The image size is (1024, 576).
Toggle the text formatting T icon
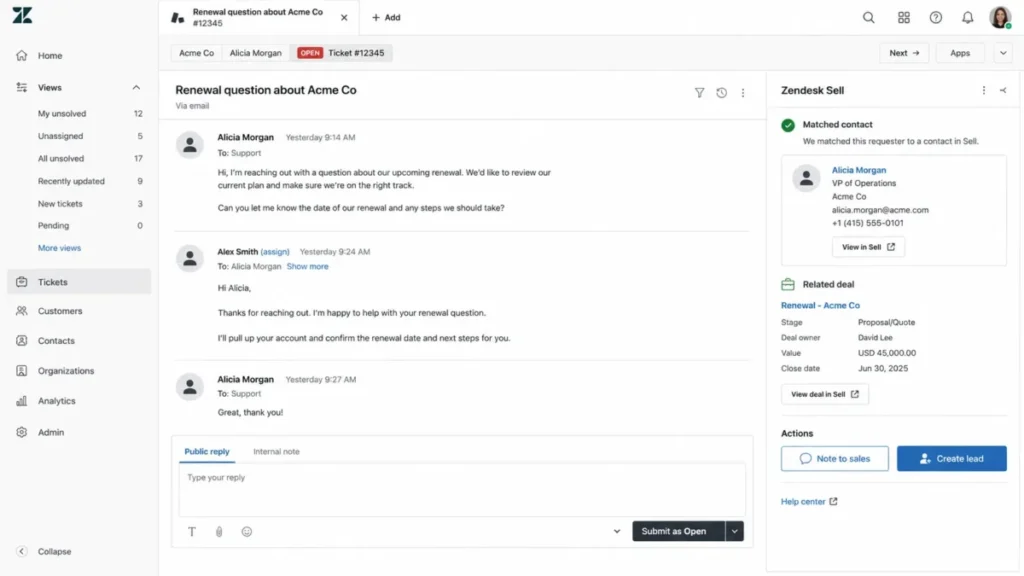click(192, 532)
